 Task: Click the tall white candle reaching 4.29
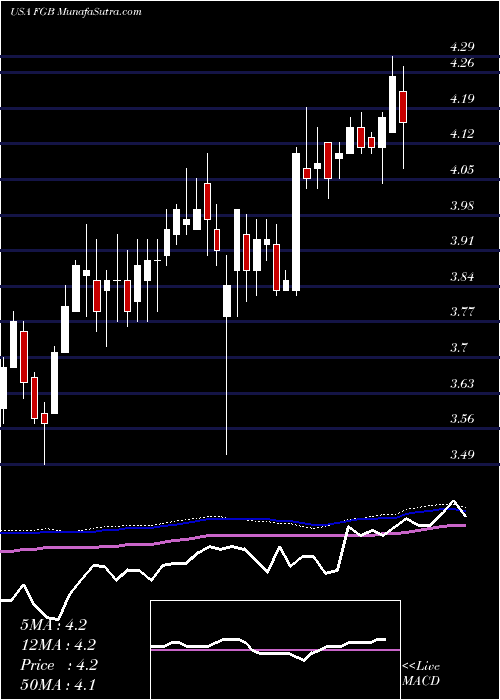[x=392, y=104]
